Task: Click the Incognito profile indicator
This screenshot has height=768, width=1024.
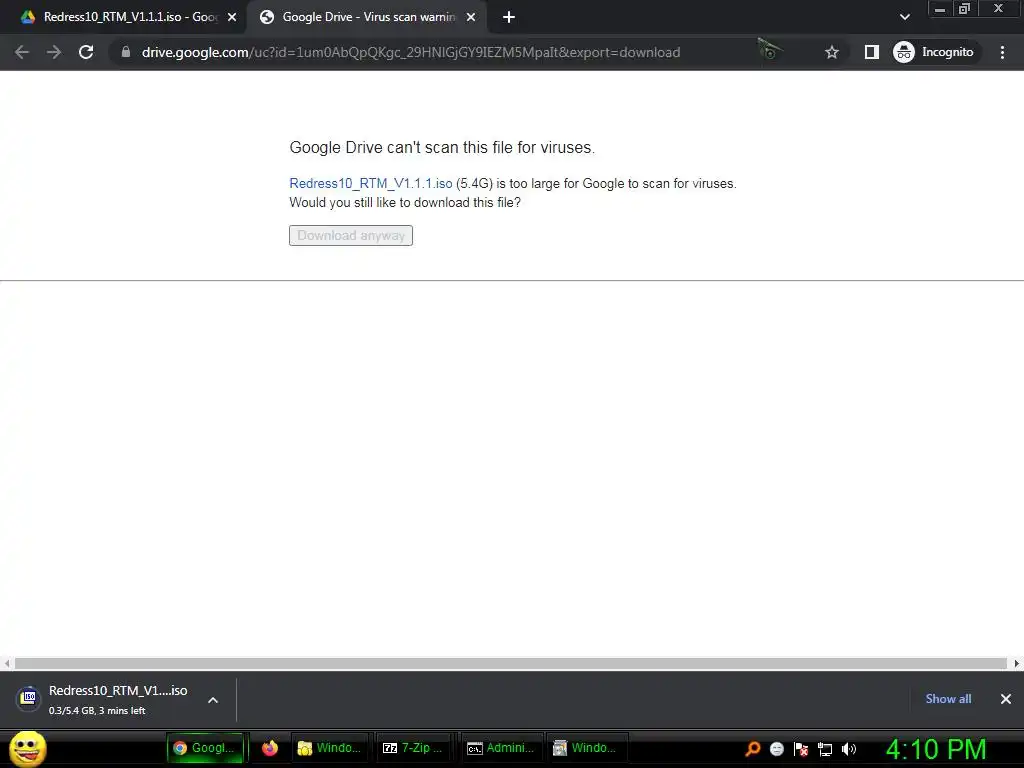Action: click(934, 52)
